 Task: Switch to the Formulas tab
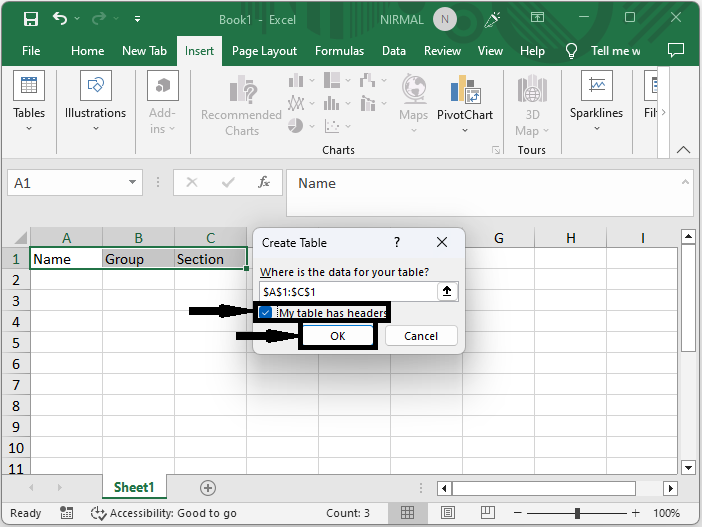[339, 51]
